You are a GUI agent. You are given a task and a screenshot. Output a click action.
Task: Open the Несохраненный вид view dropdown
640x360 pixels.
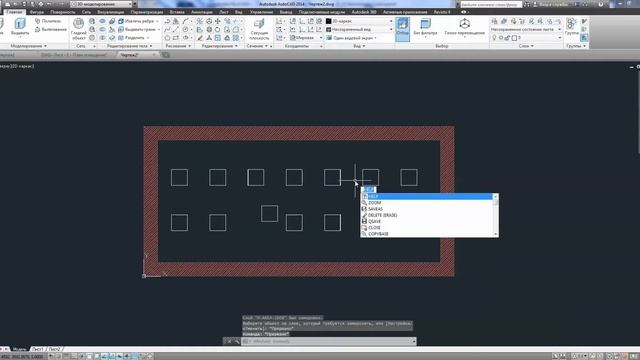click(x=359, y=29)
